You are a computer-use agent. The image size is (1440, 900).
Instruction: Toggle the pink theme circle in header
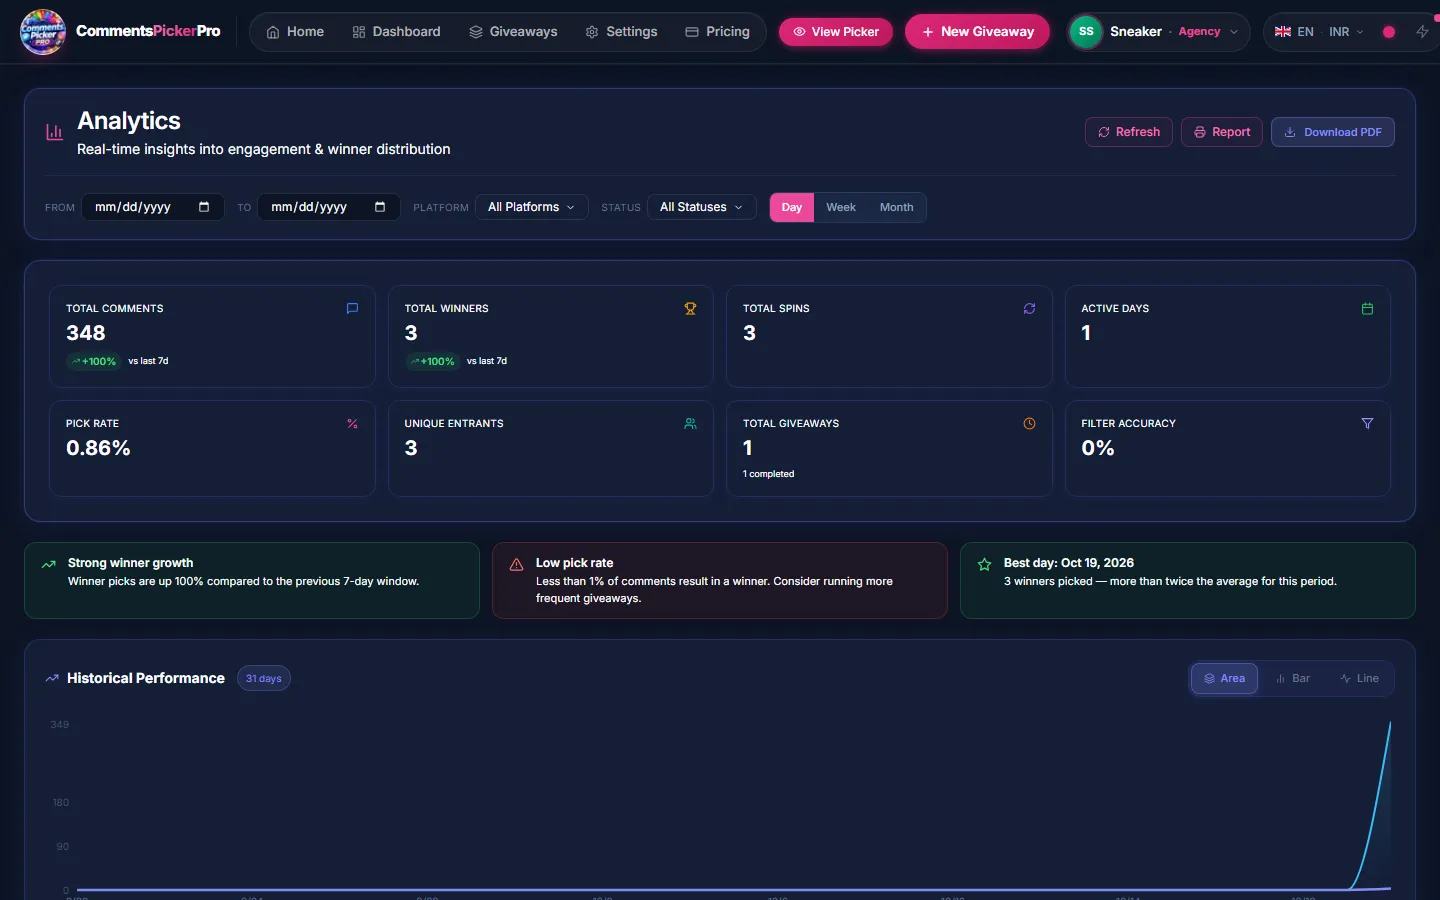(x=1389, y=32)
